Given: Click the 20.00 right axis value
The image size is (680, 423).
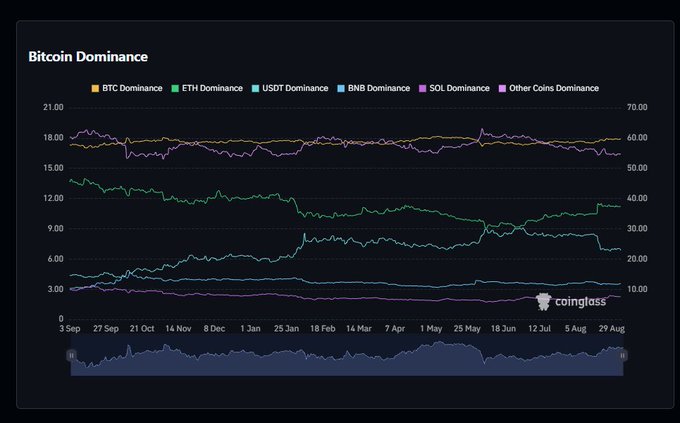Looking at the screenshot, I should (637, 259).
